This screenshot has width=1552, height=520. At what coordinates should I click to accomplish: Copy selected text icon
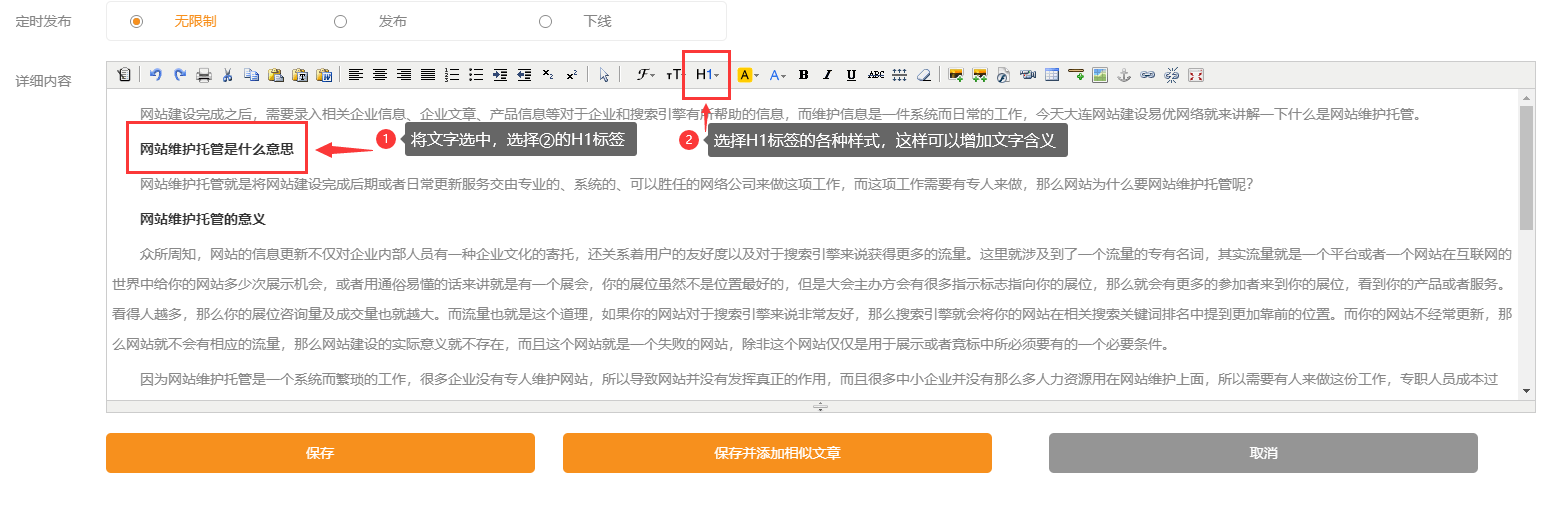[252, 75]
